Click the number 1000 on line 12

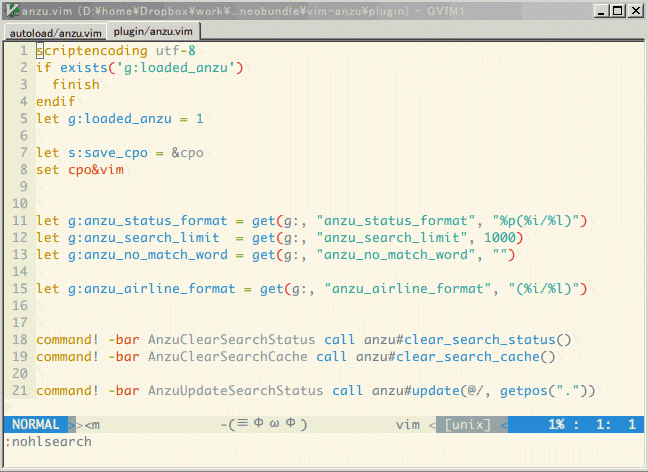point(500,238)
